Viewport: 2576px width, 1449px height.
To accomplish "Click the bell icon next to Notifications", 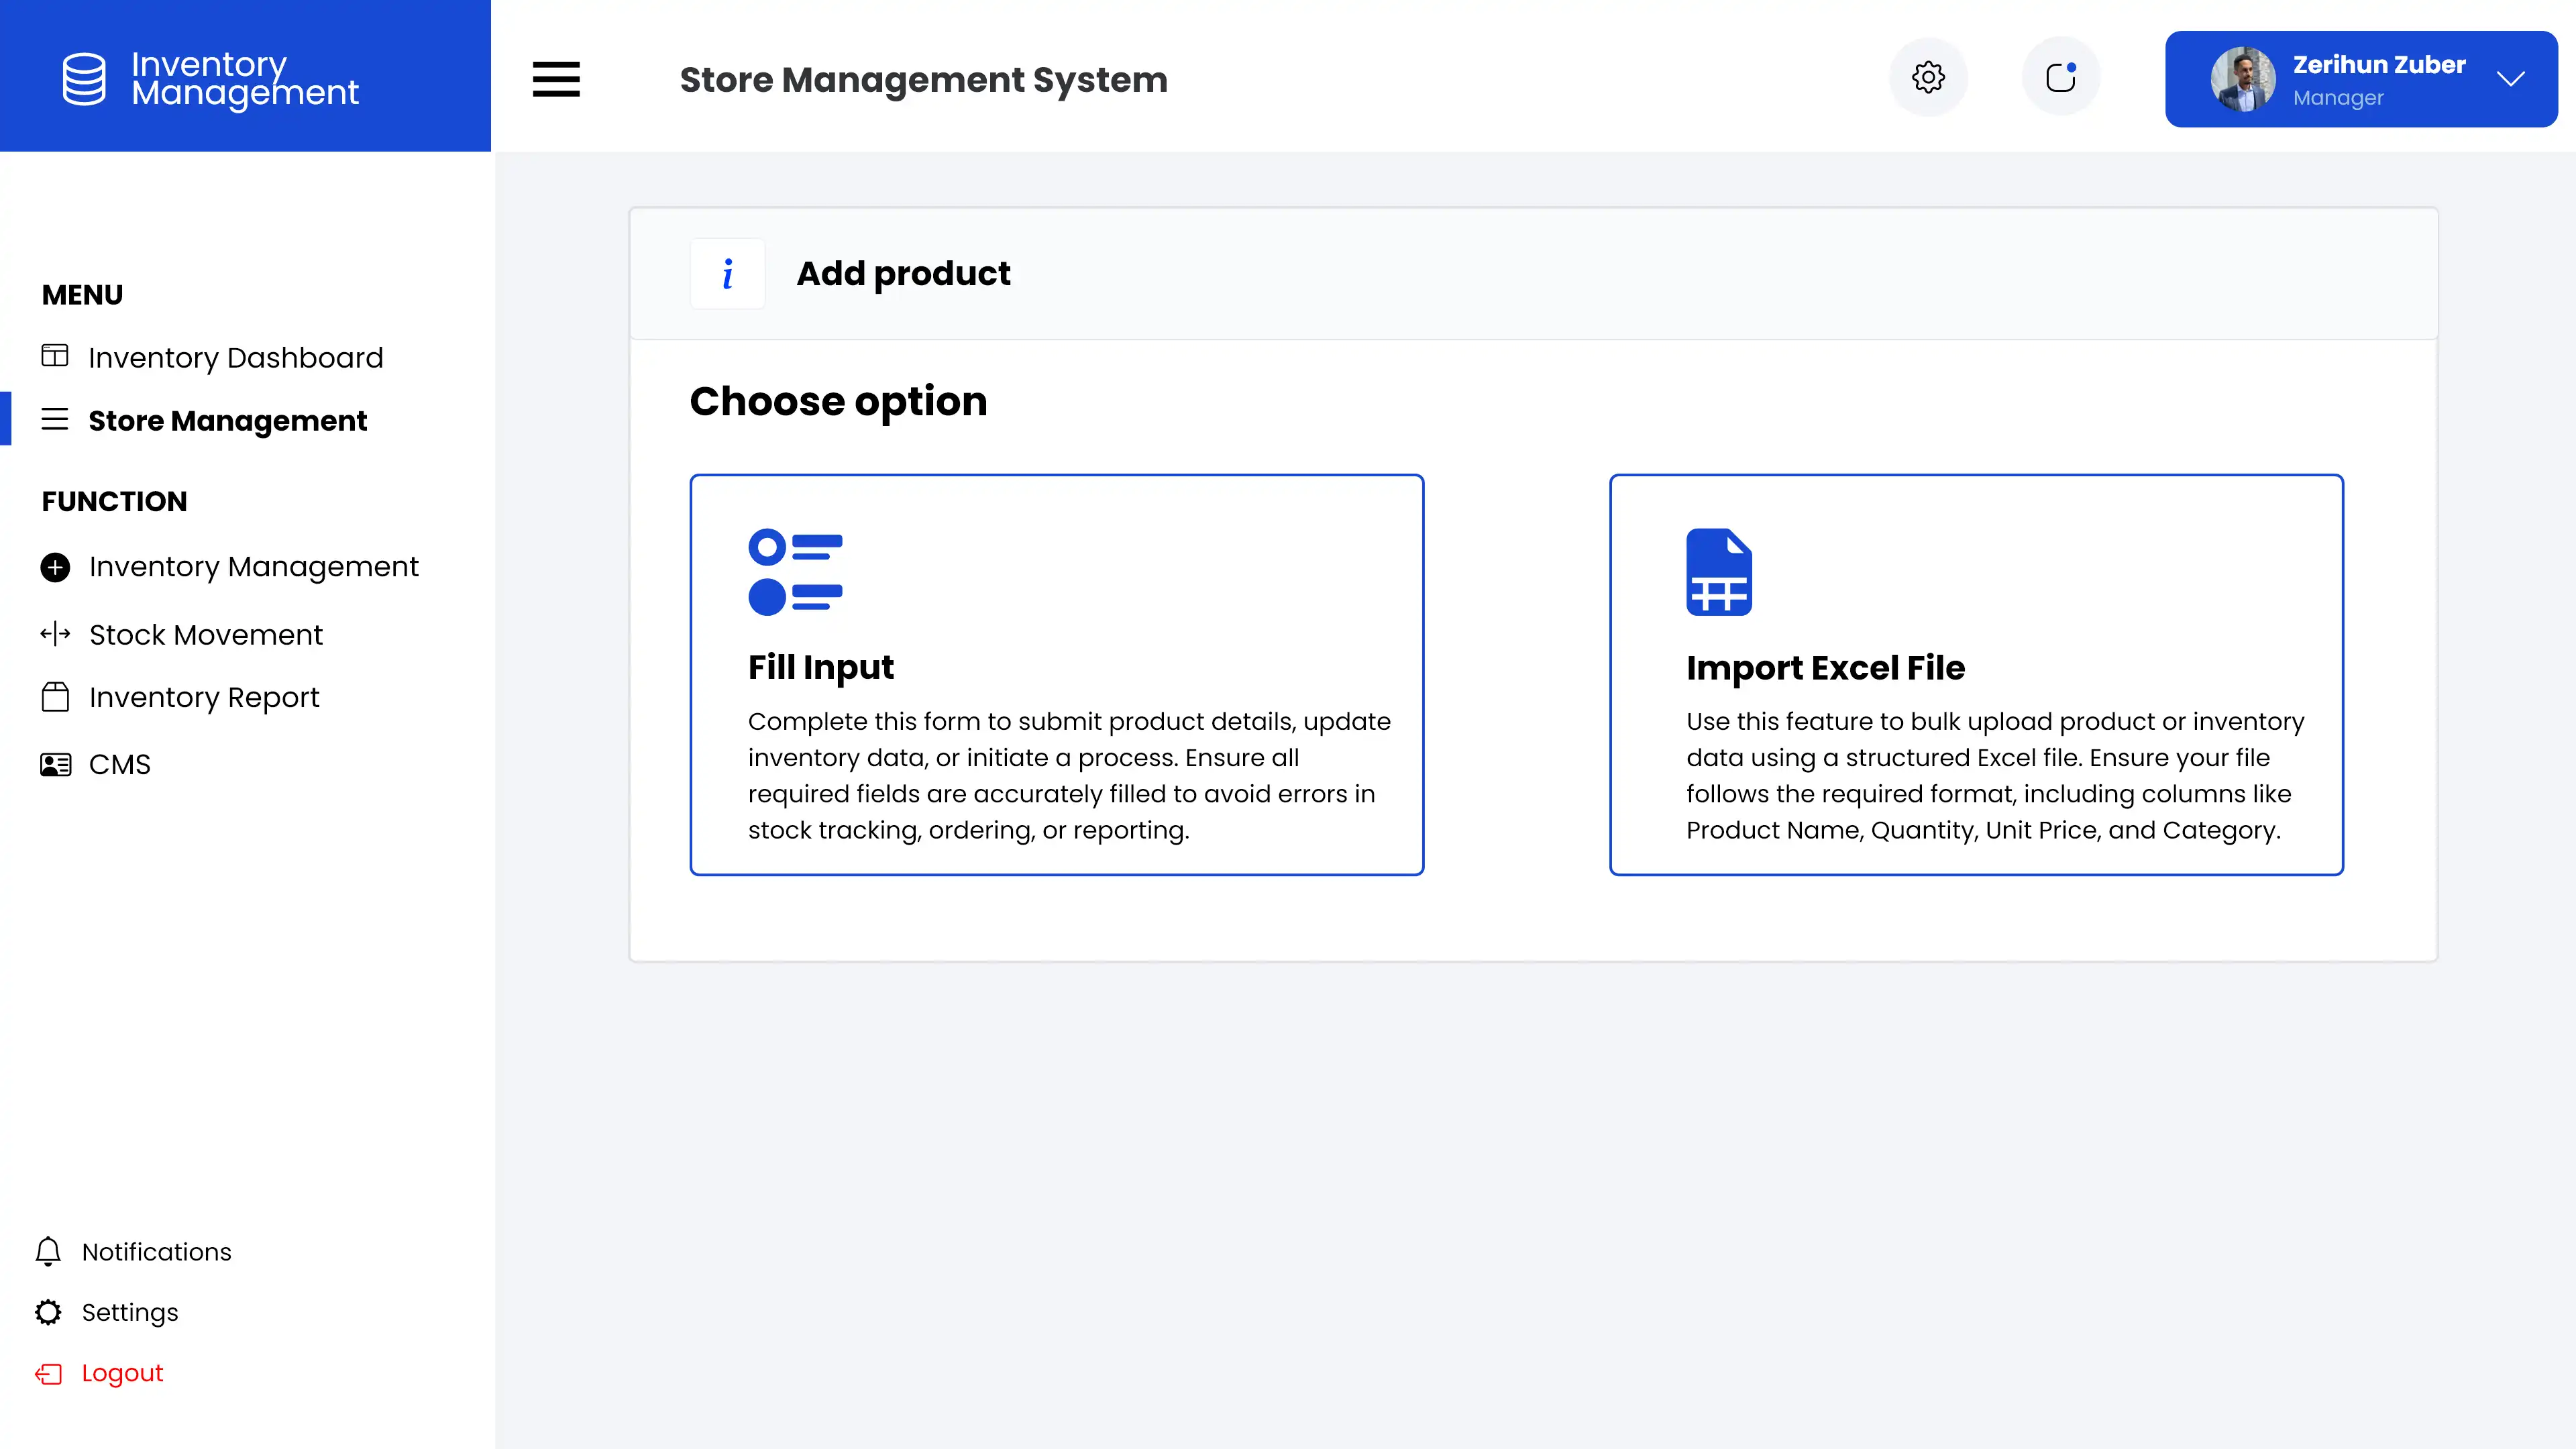I will [x=48, y=1251].
